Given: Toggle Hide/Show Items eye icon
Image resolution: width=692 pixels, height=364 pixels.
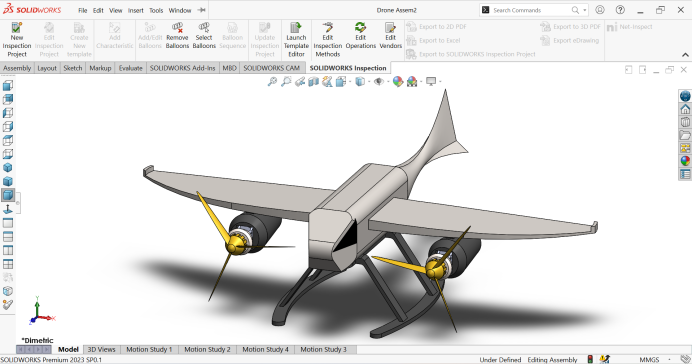Looking at the screenshot, I should coord(379,81).
